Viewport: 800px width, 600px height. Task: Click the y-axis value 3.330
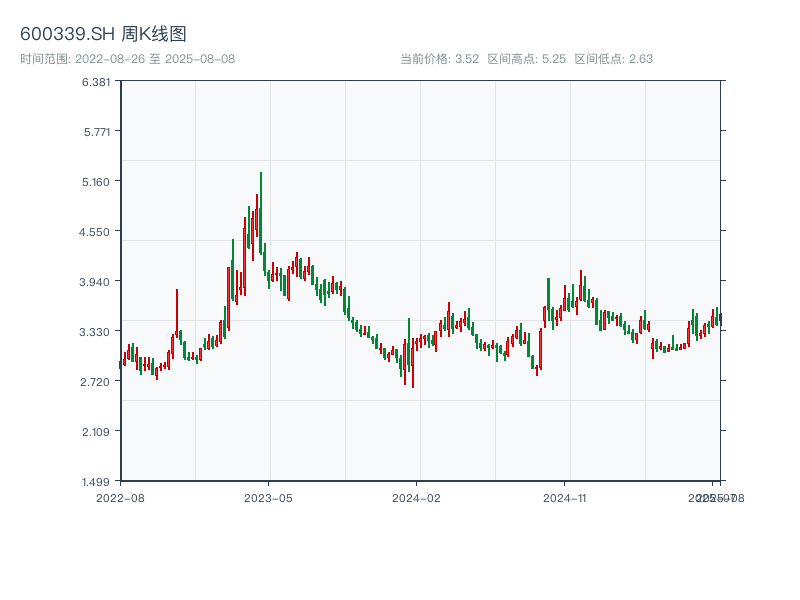tap(94, 332)
